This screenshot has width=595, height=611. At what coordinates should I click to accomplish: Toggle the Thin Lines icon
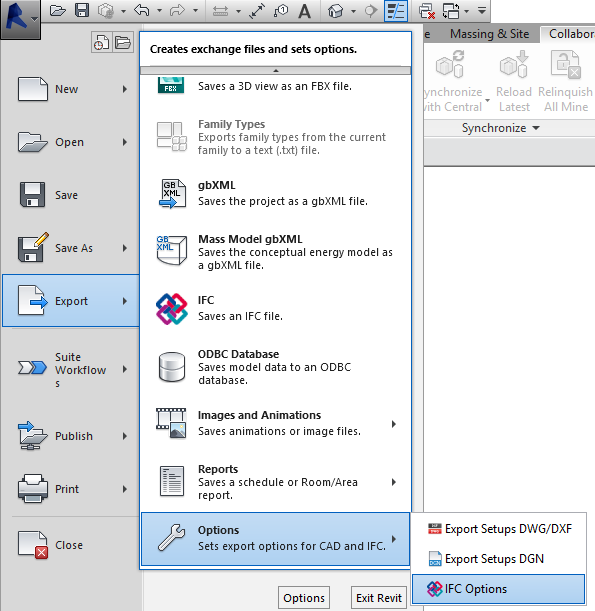pos(396,11)
